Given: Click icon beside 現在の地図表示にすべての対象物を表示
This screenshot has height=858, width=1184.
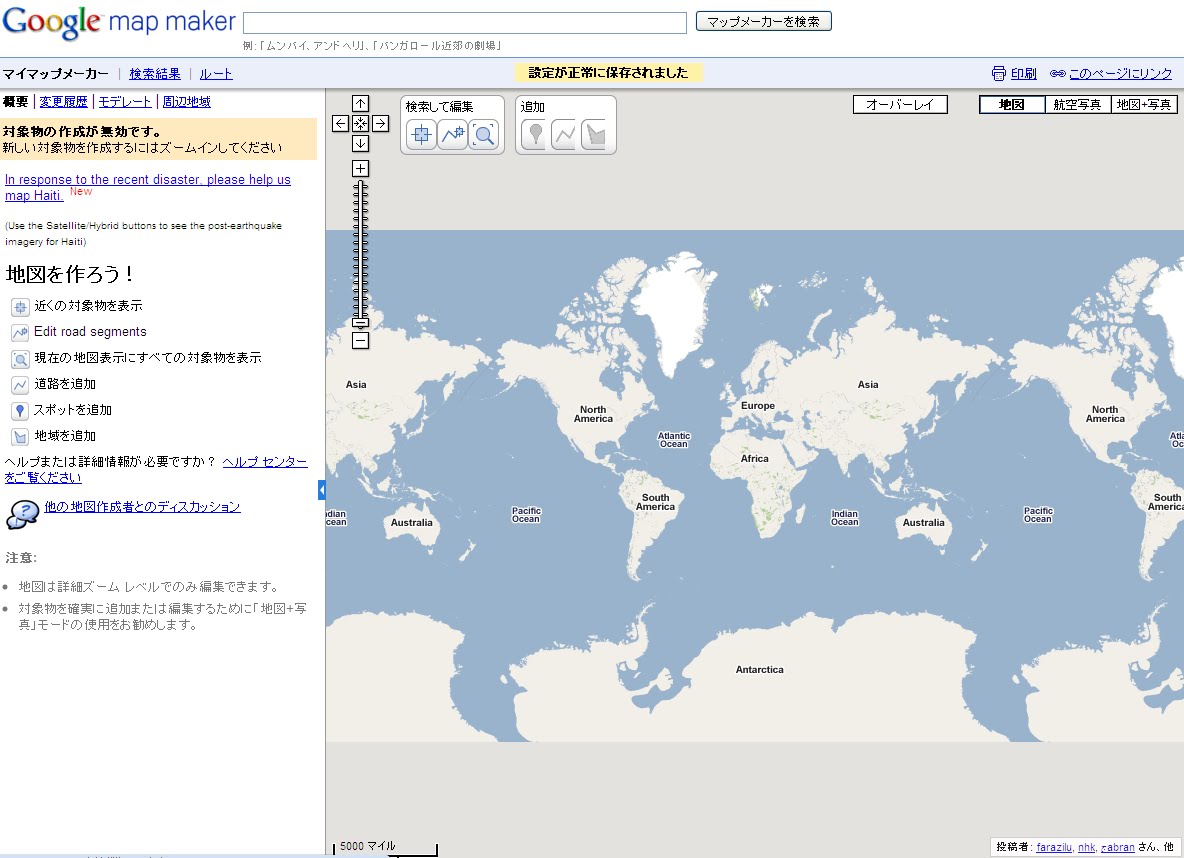Looking at the screenshot, I should coord(20,359).
